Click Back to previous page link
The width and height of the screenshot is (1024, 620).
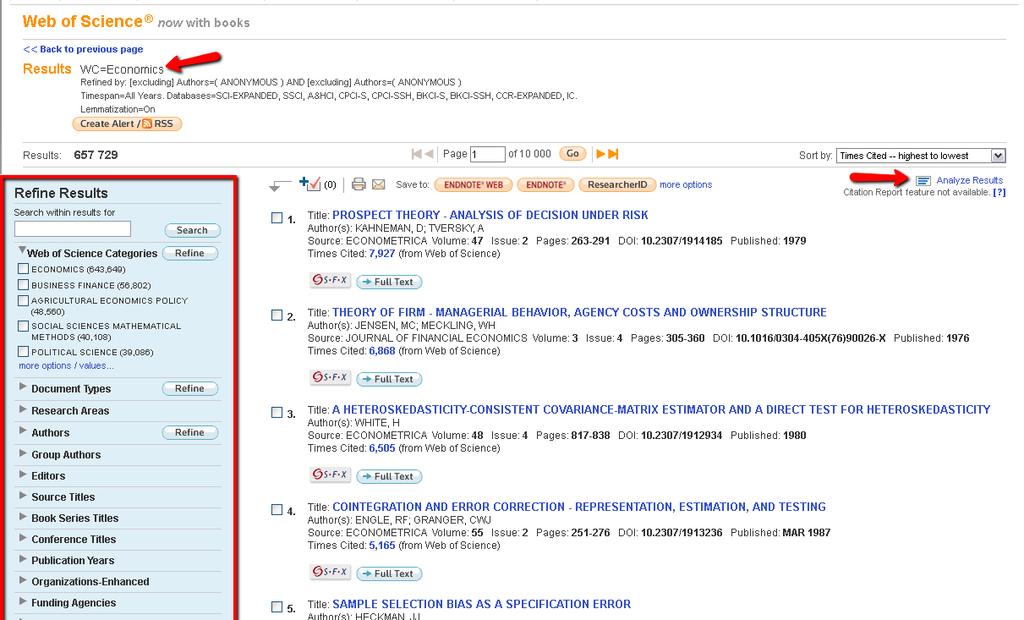click(83, 49)
